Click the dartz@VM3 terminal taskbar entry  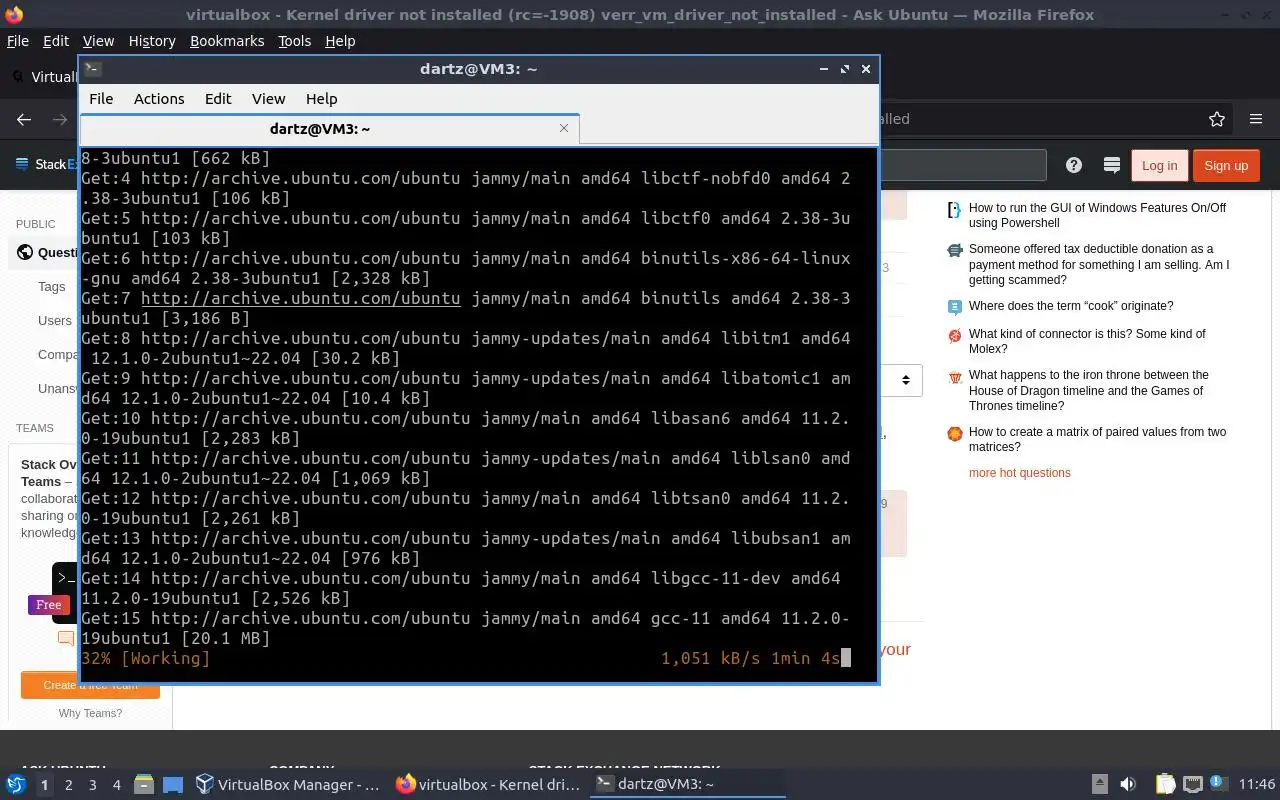point(686,785)
